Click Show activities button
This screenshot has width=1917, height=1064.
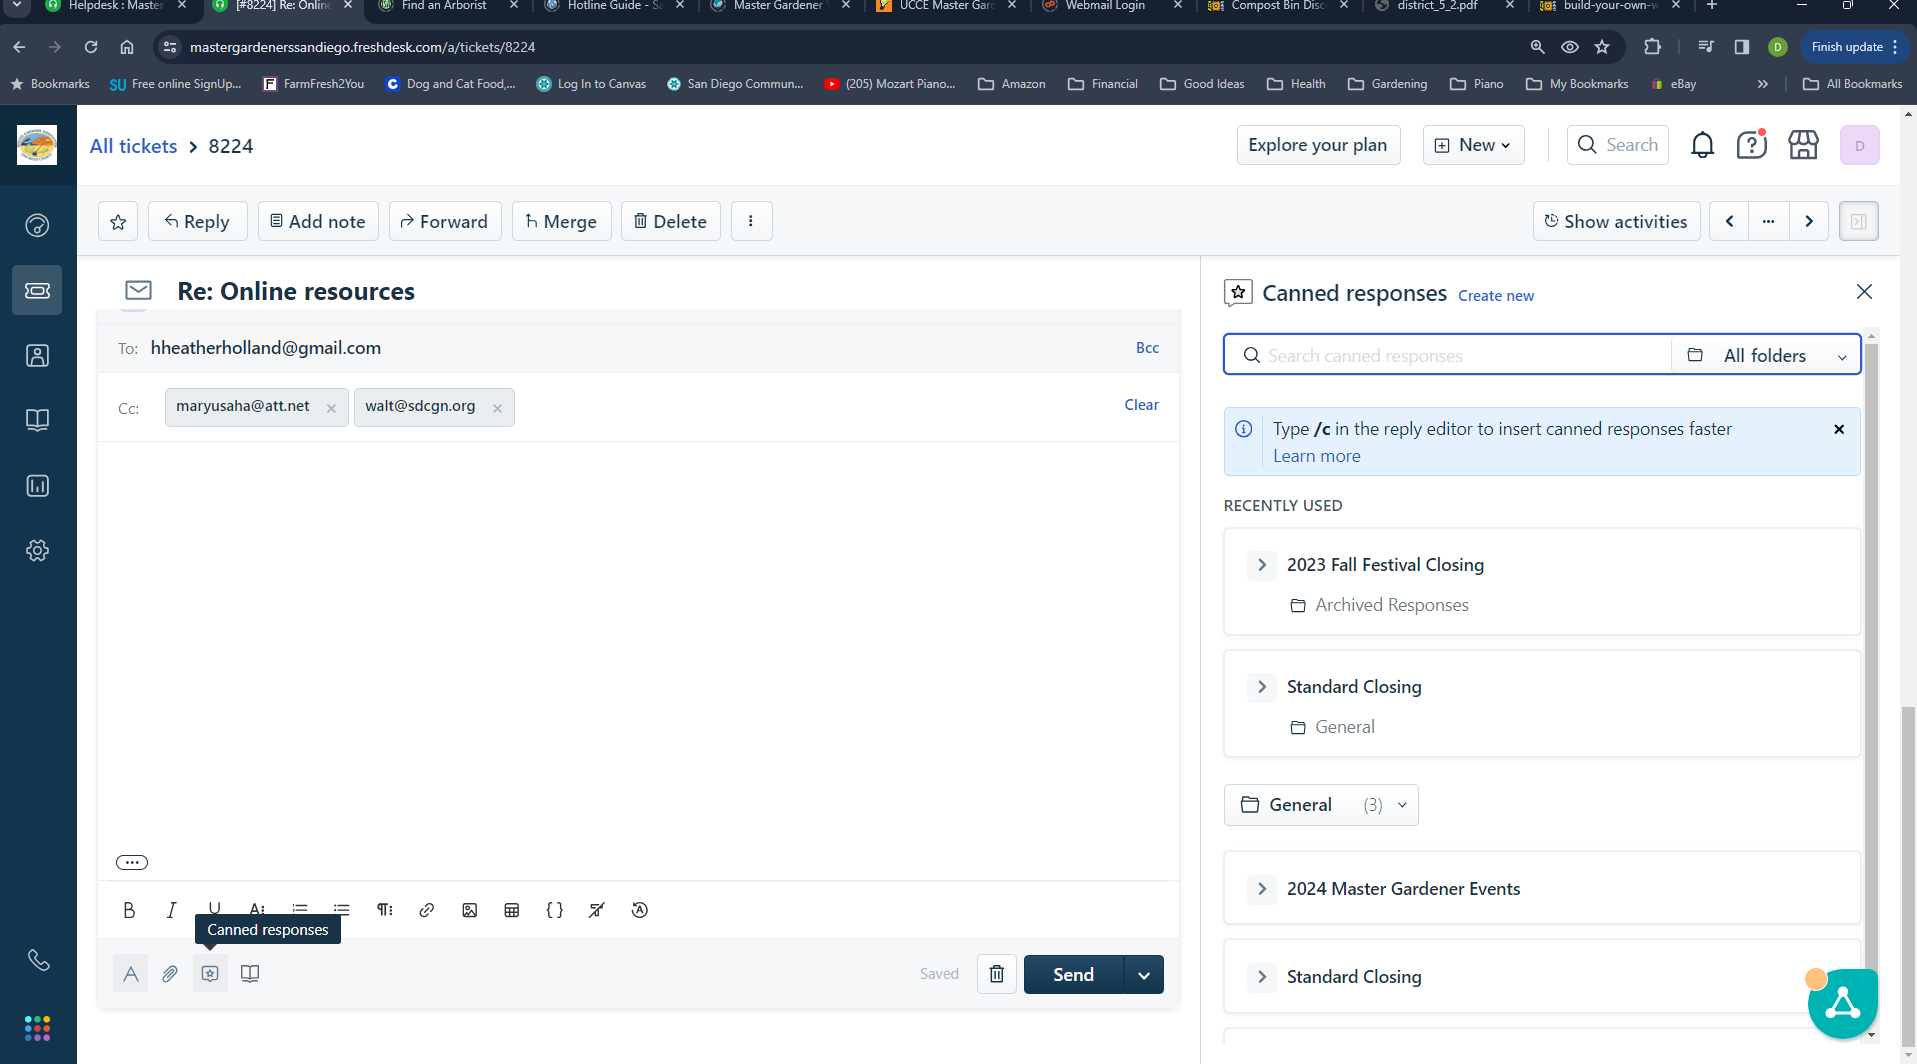[1616, 222]
